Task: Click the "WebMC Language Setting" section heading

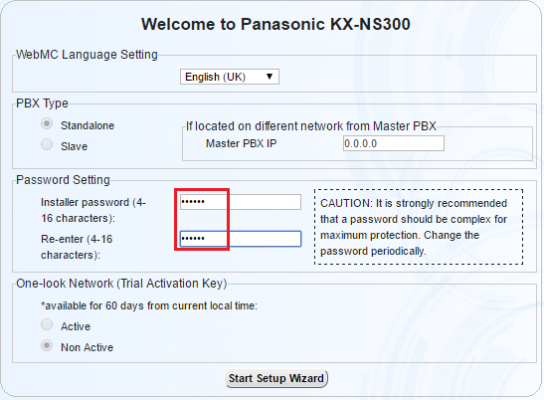Action: 87,54
